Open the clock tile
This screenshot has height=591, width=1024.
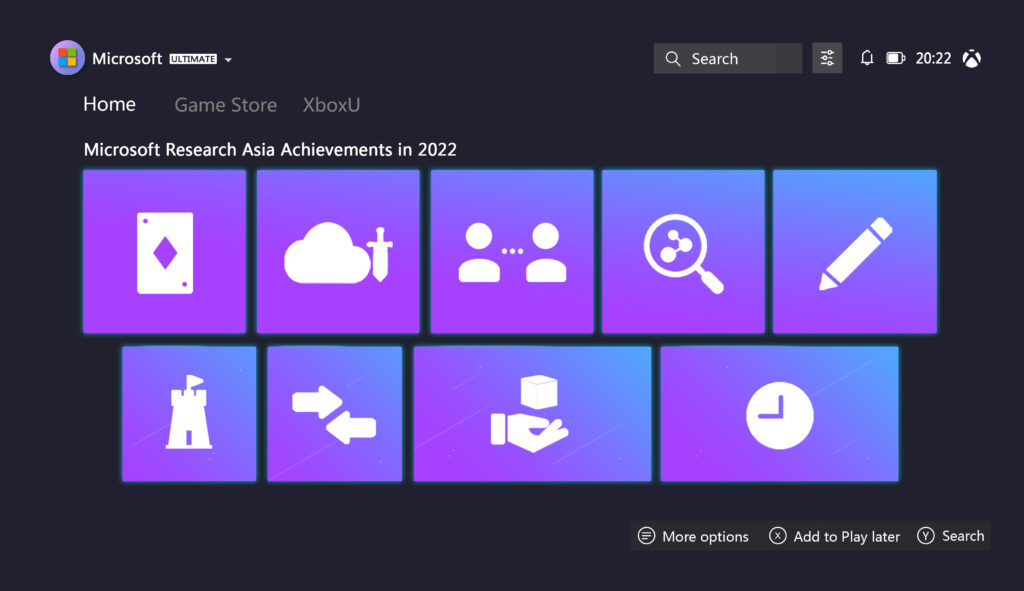point(779,414)
